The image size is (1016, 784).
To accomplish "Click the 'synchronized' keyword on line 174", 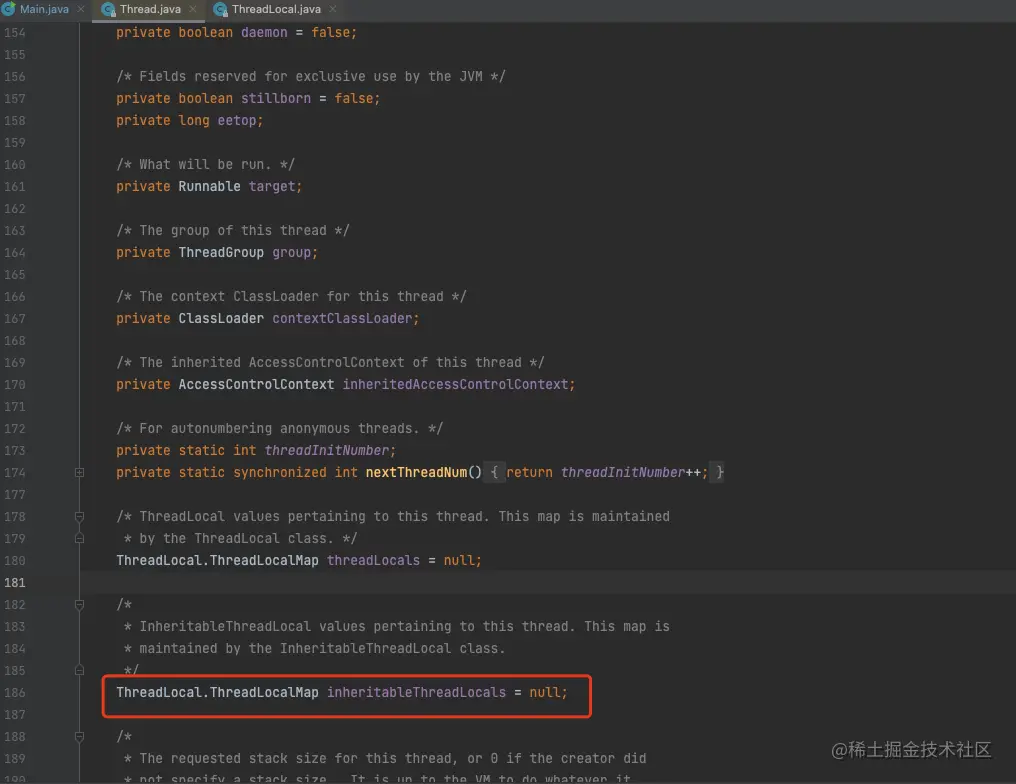I will pyautogui.click(x=279, y=472).
